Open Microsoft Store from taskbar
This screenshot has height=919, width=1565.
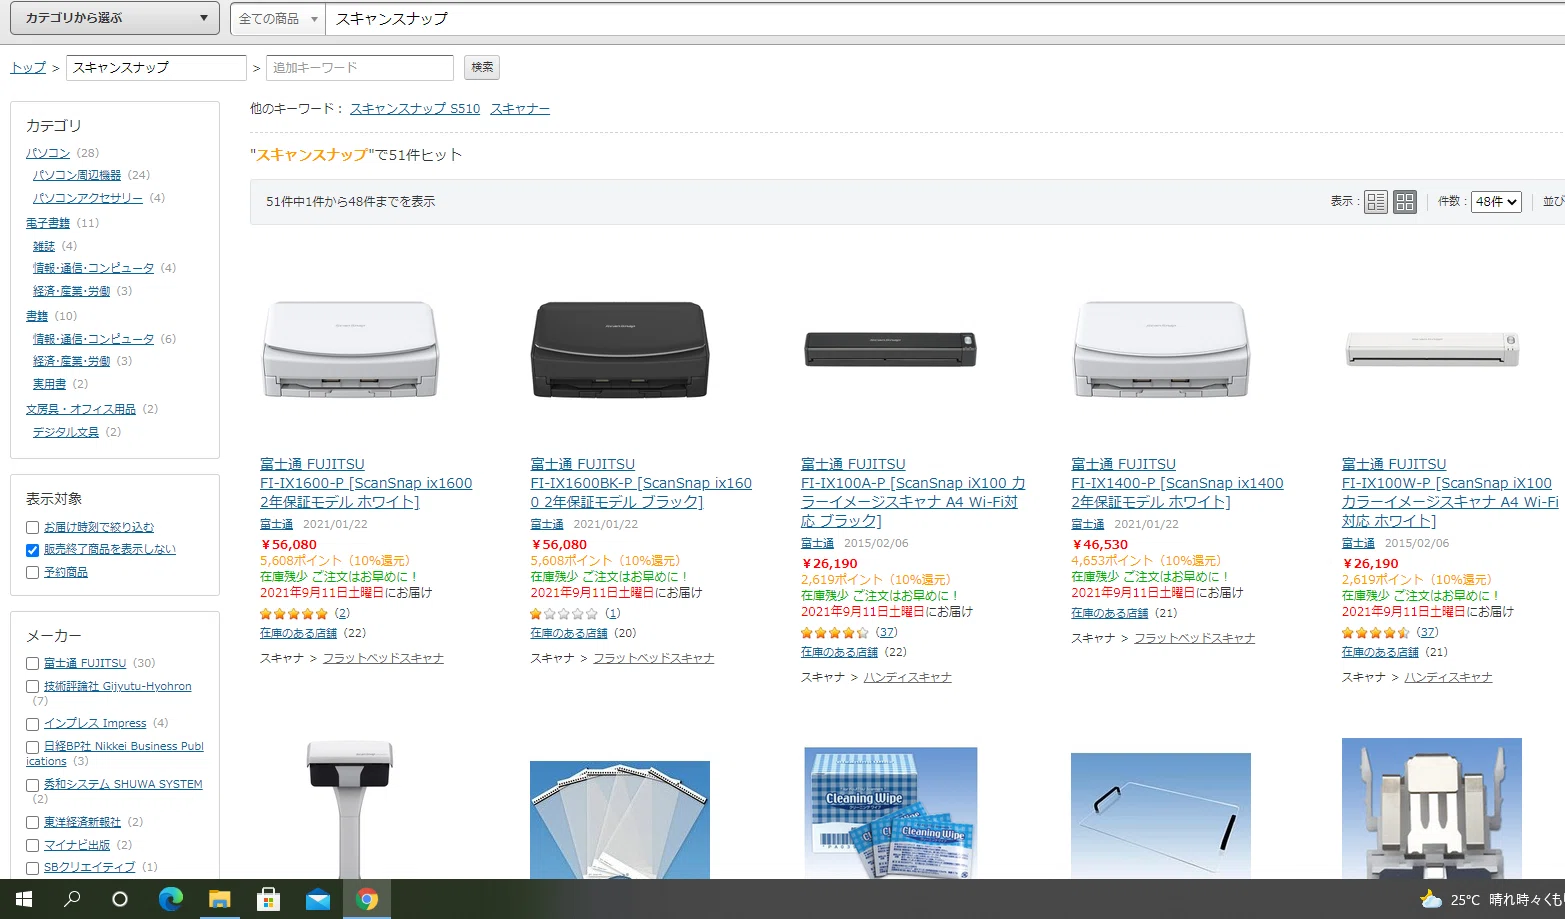point(268,899)
